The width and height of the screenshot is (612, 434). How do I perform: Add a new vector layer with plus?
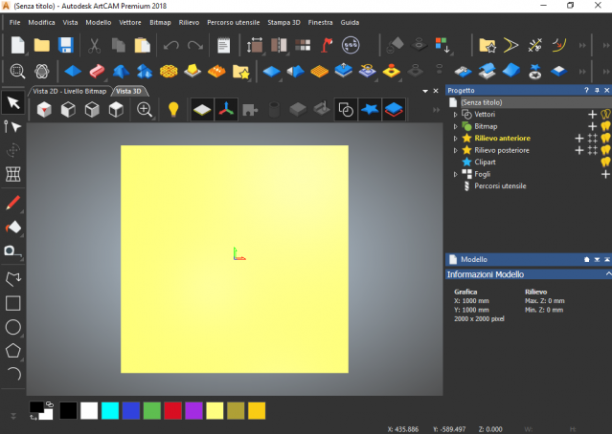[x=592, y=114]
